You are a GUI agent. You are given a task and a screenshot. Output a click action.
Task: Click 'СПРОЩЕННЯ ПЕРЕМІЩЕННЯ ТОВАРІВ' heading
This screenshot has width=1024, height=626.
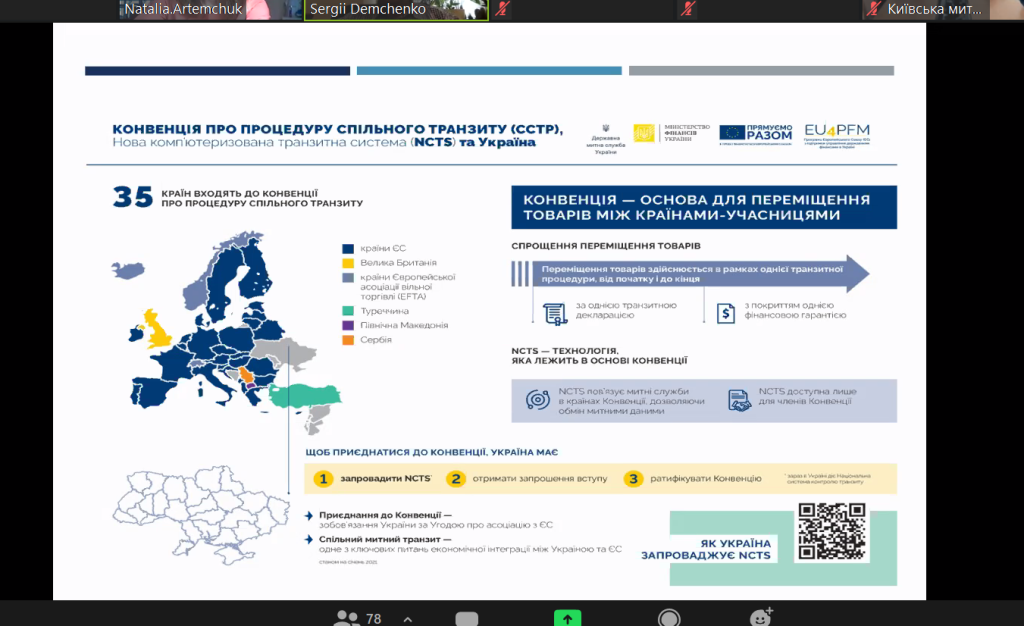605,246
